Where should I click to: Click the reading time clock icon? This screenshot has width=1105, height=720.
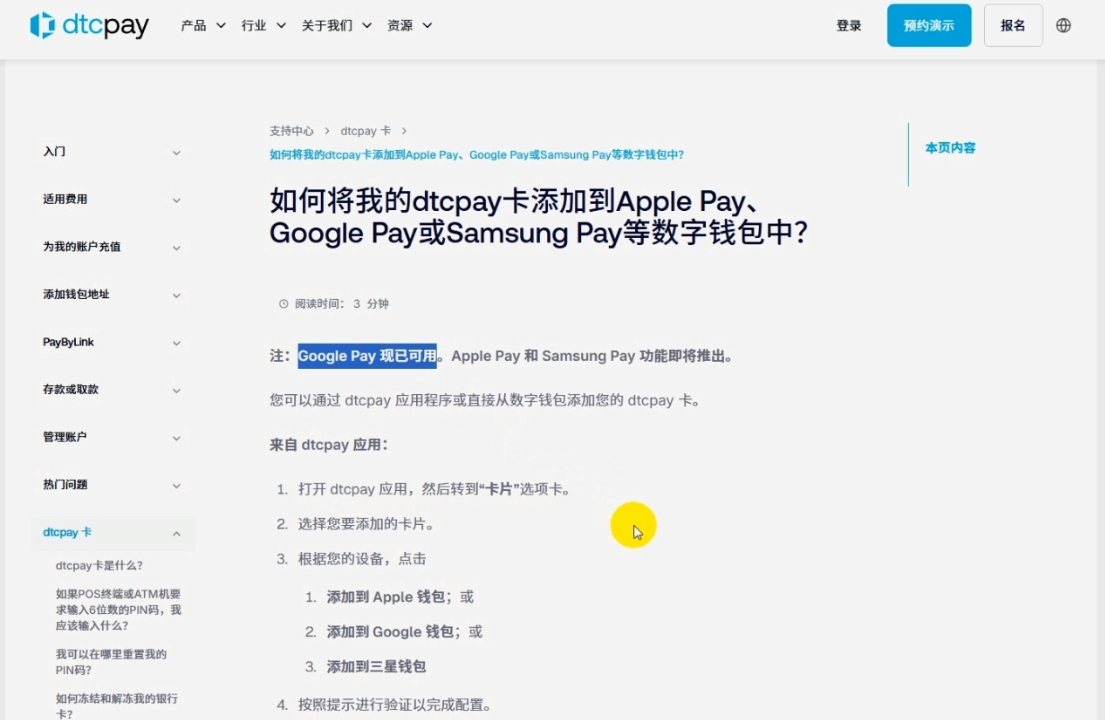pos(283,304)
